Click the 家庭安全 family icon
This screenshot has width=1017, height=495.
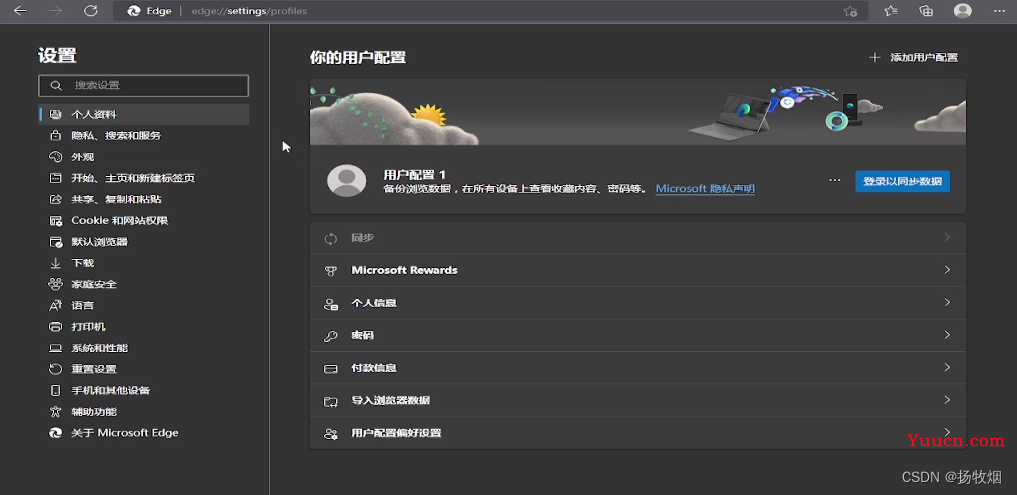click(x=56, y=284)
